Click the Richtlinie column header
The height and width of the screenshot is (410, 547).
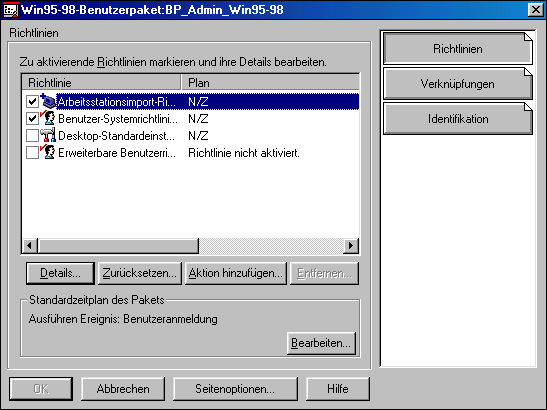click(102, 83)
